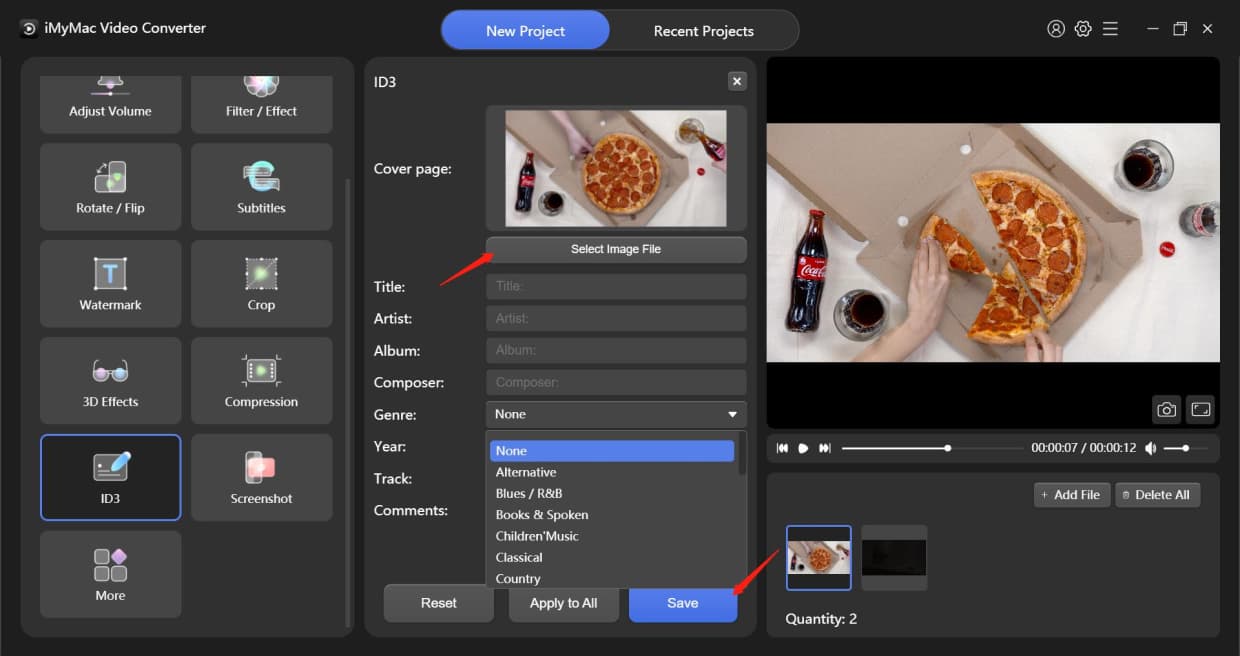The width and height of the screenshot is (1240, 656).
Task: Open the Compression tool
Action: point(261,381)
